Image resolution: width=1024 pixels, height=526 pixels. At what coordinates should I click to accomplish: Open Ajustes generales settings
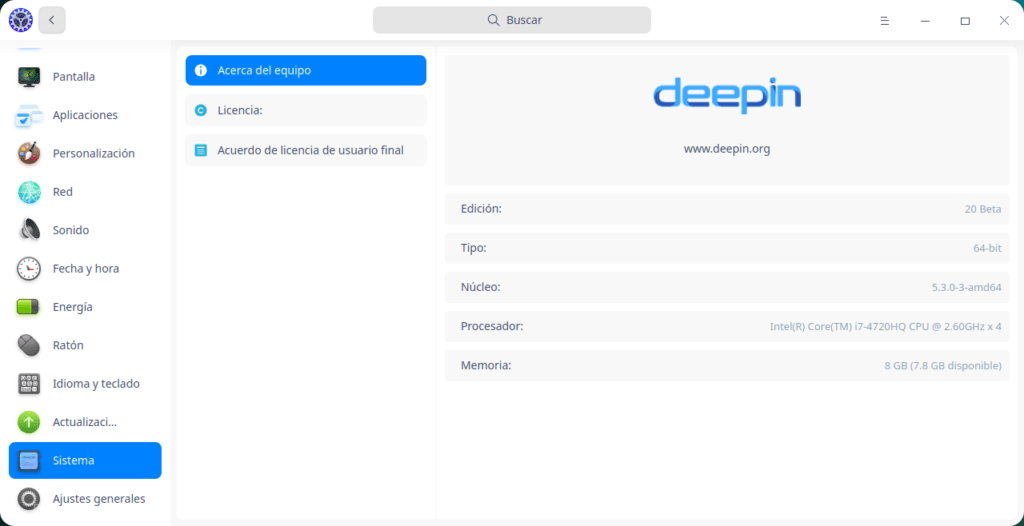click(x=85, y=499)
